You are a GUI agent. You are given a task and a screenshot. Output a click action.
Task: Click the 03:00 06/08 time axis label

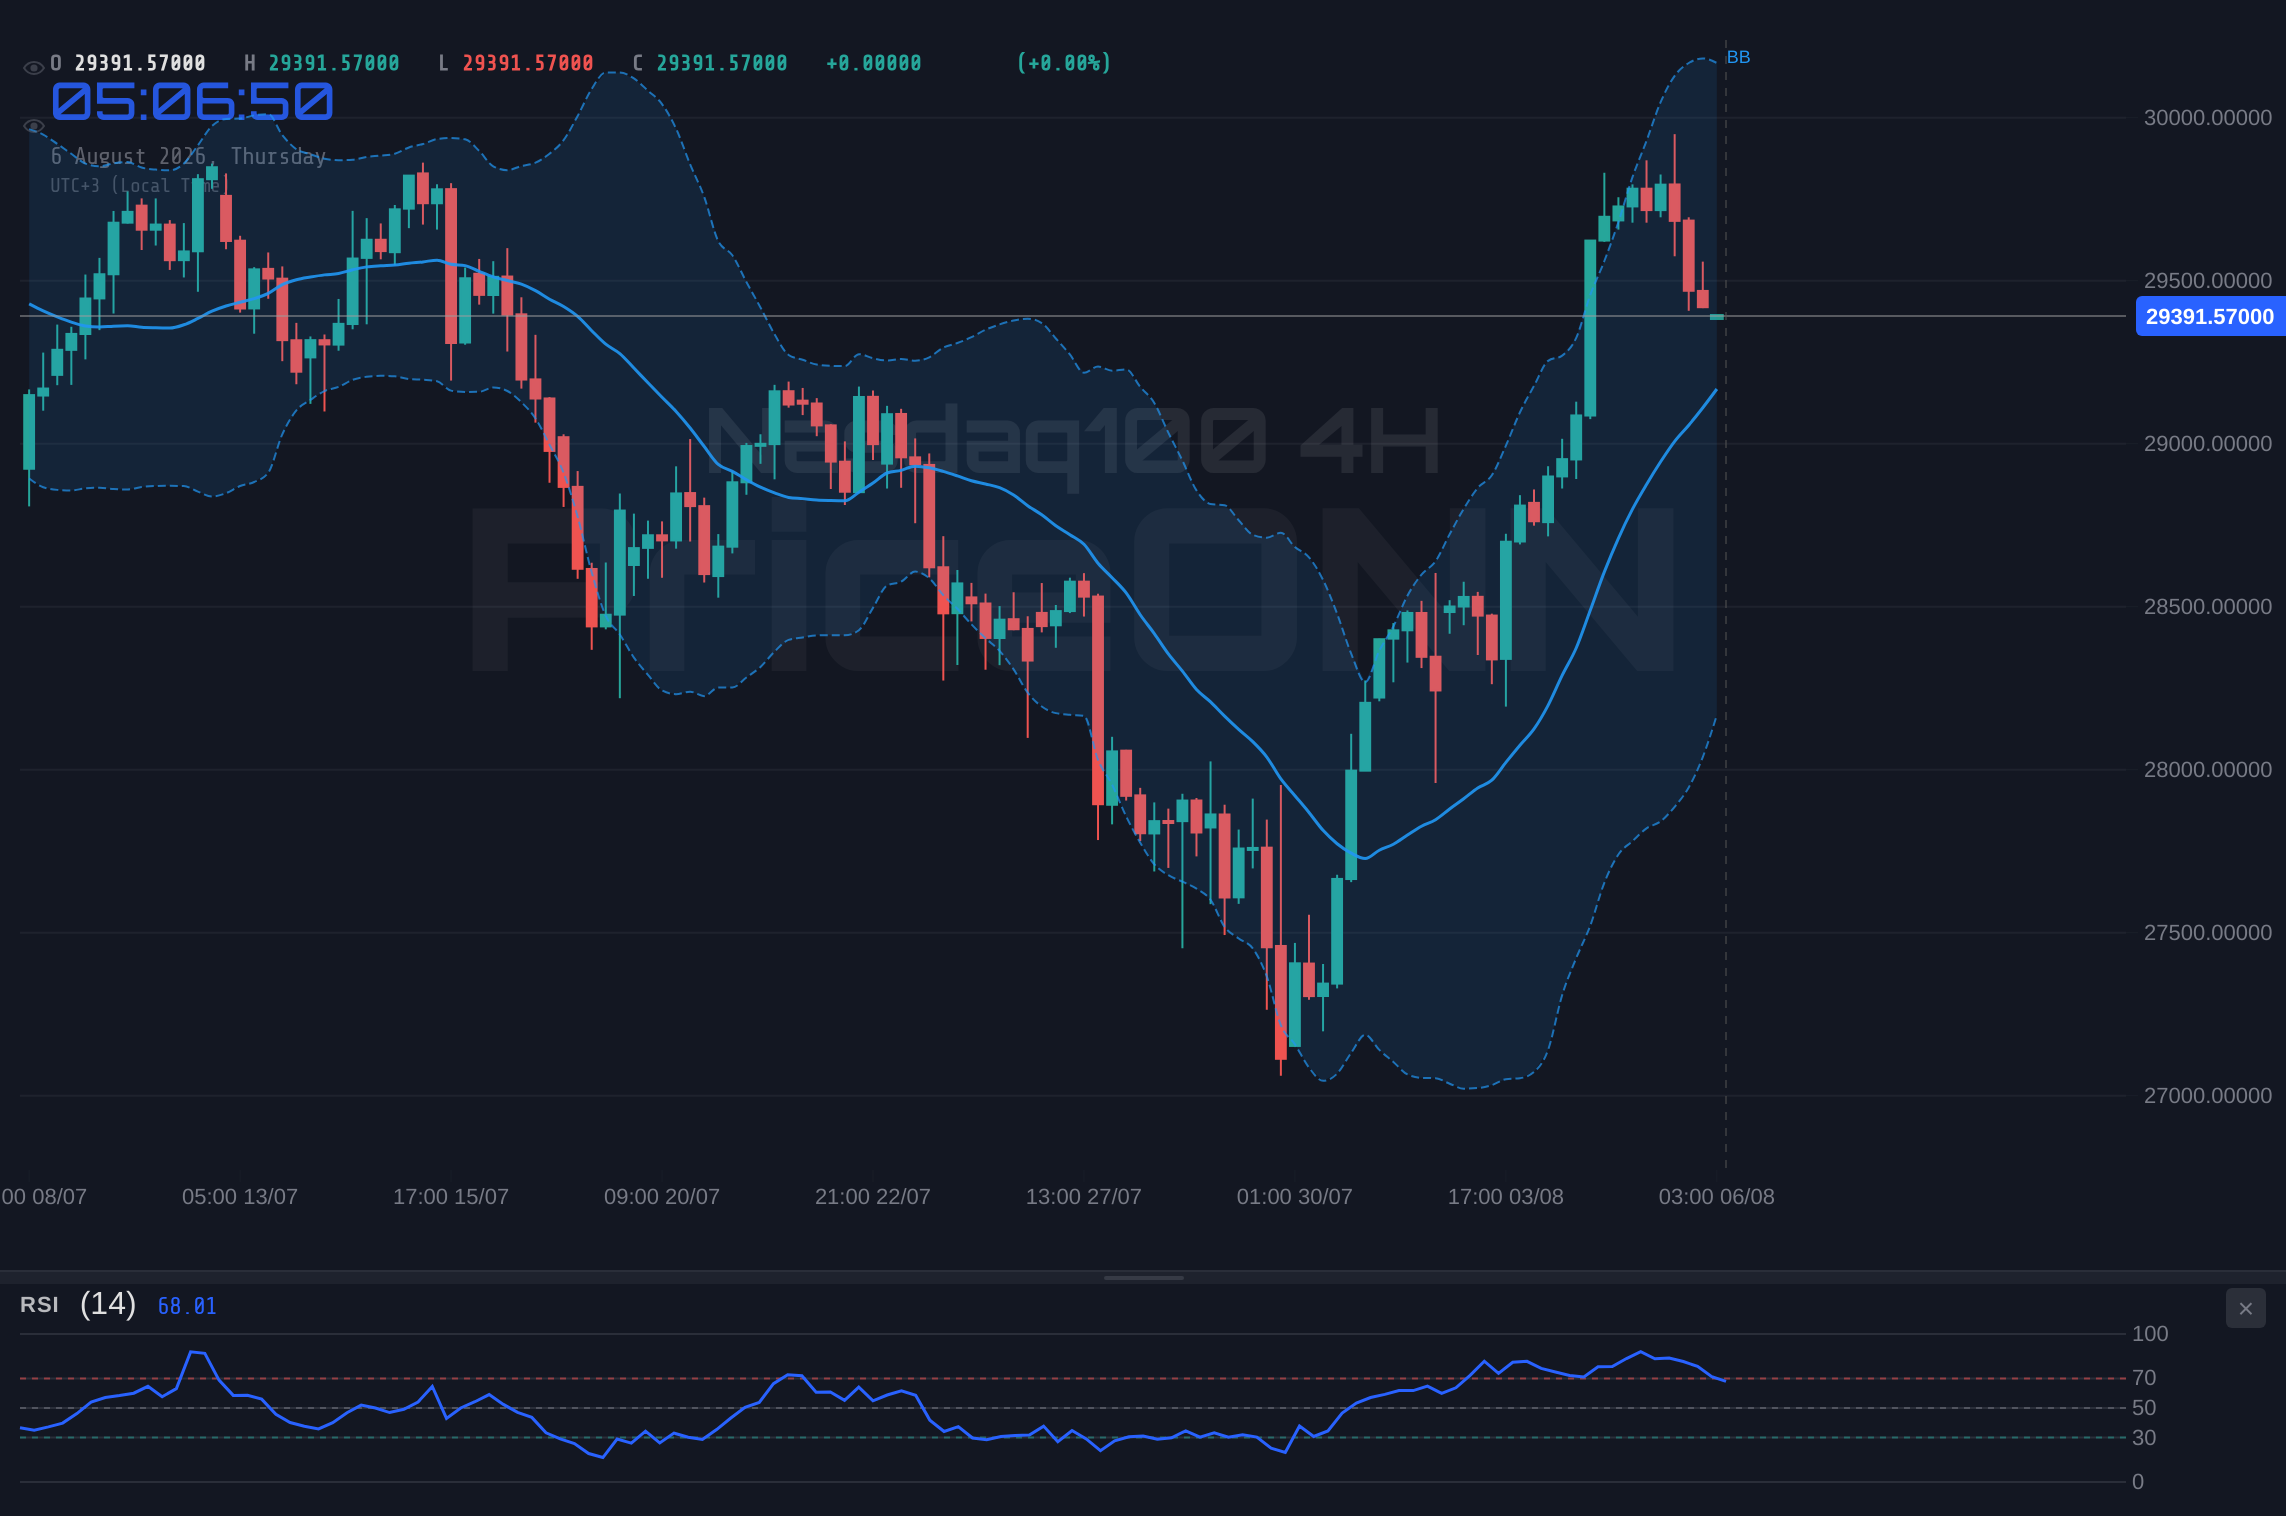tap(1717, 1197)
